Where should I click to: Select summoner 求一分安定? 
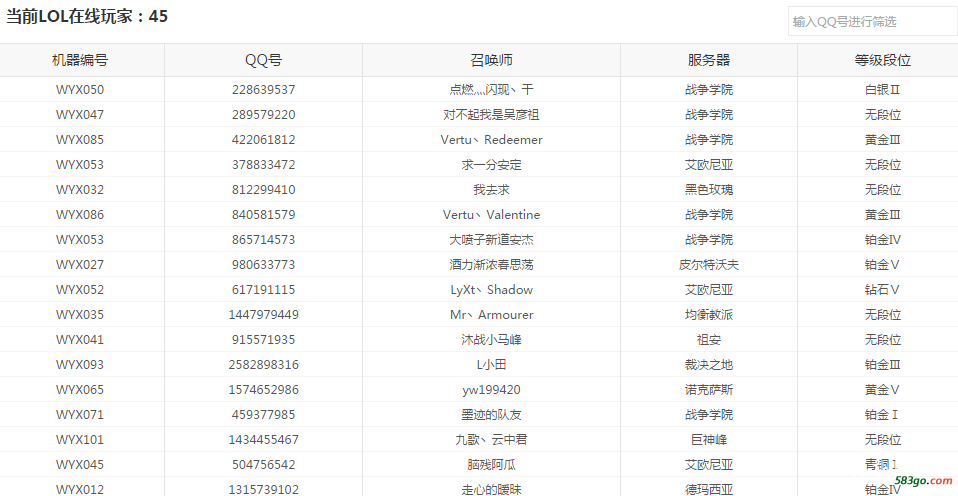click(x=491, y=165)
